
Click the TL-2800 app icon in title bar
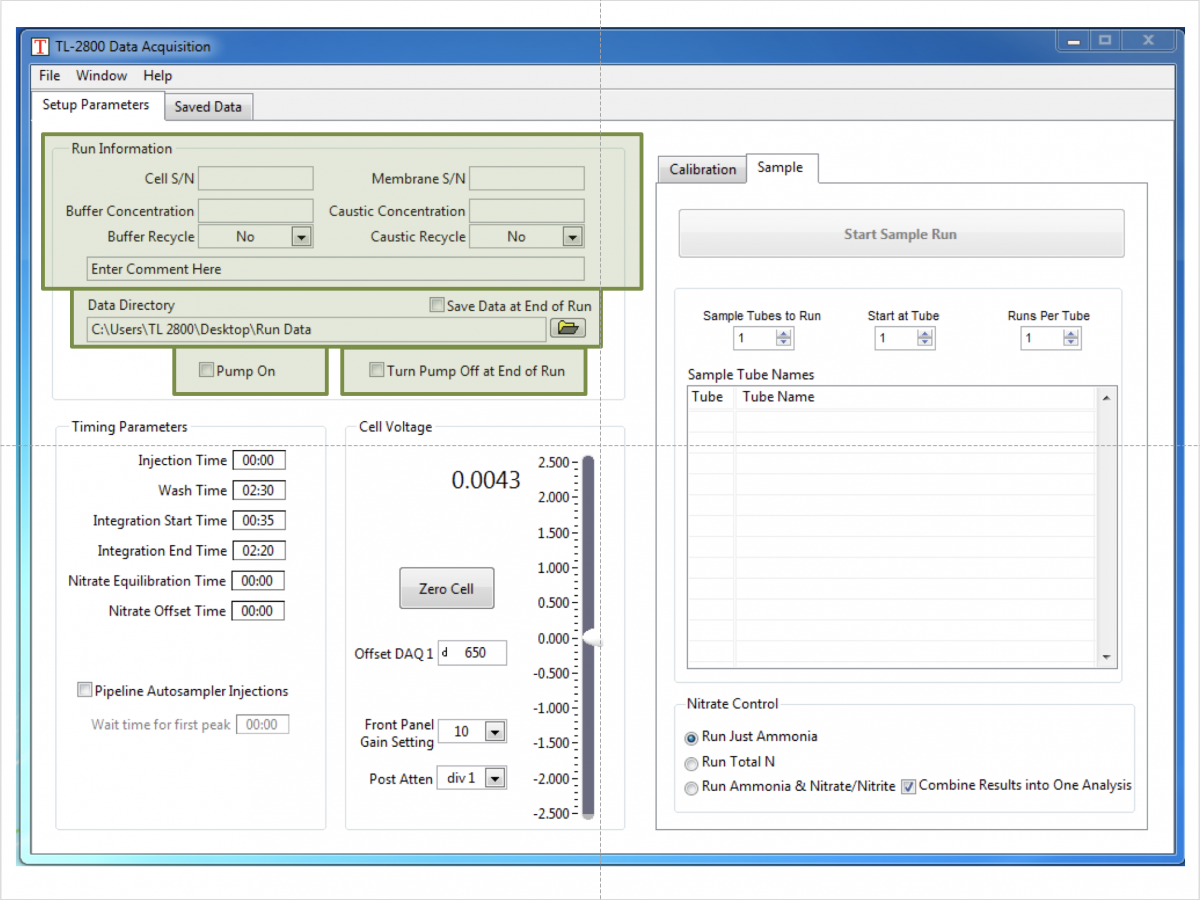[40, 46]
